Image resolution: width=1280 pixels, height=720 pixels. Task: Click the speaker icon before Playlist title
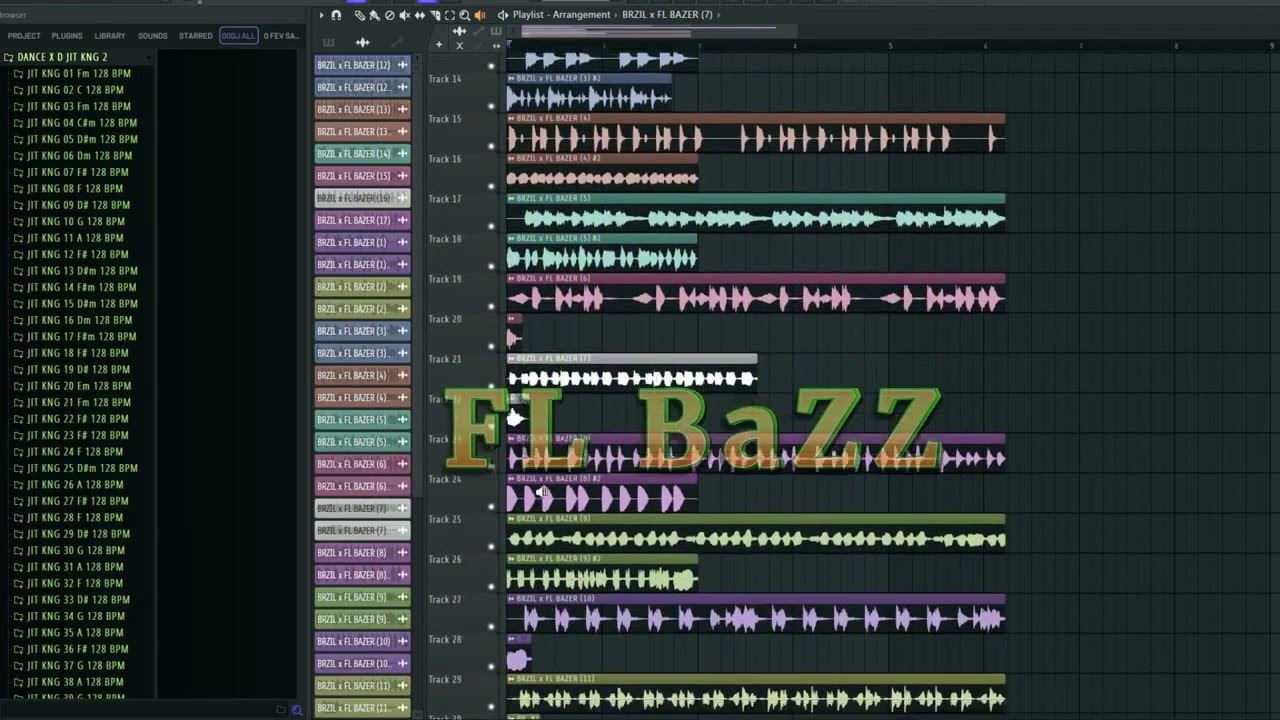point(503,15)
